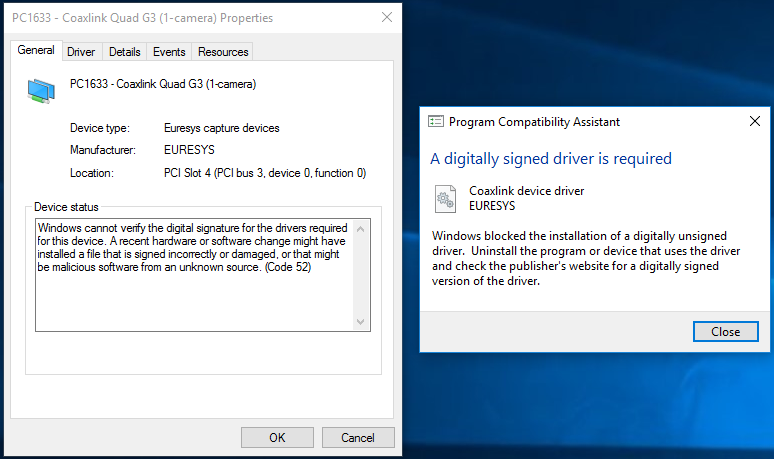774x459 pixels.
Task: Click the Coaxlink device driver gear icon
Action: click(445, 199)
